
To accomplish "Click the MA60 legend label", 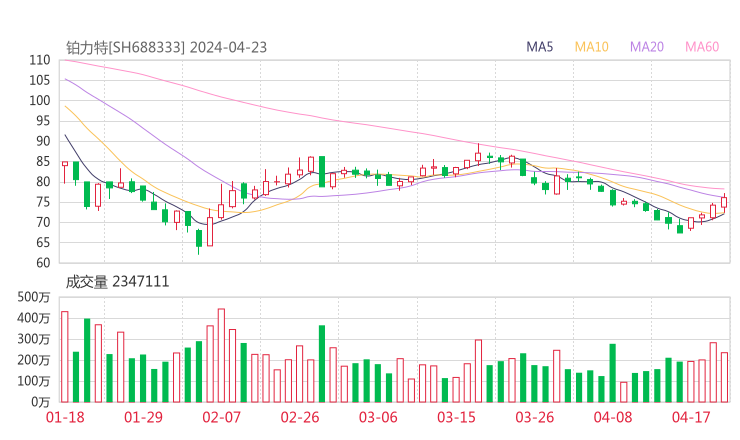I will pyautogui.click(x=702, y=47).
